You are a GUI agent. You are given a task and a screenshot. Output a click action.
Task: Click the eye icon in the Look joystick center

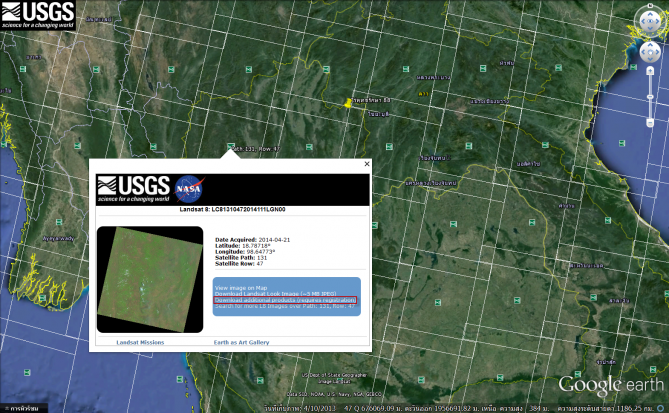tap(650, 21)
